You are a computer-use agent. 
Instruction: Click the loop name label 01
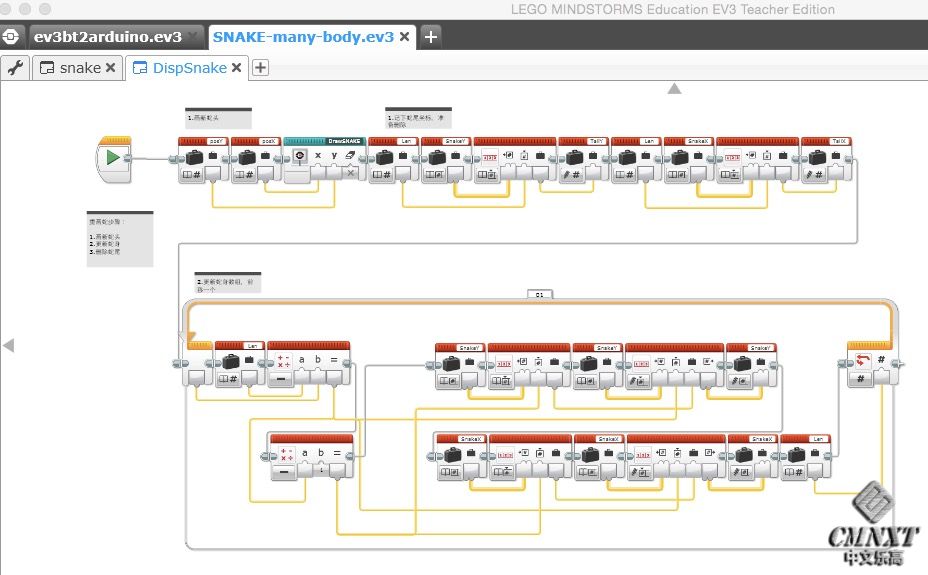[x=539, y=295]
